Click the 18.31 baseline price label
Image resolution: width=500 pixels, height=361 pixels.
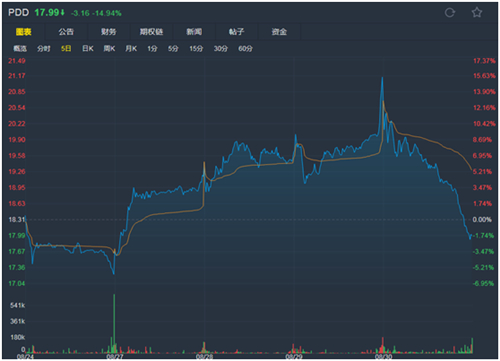[x=17, y=219]
